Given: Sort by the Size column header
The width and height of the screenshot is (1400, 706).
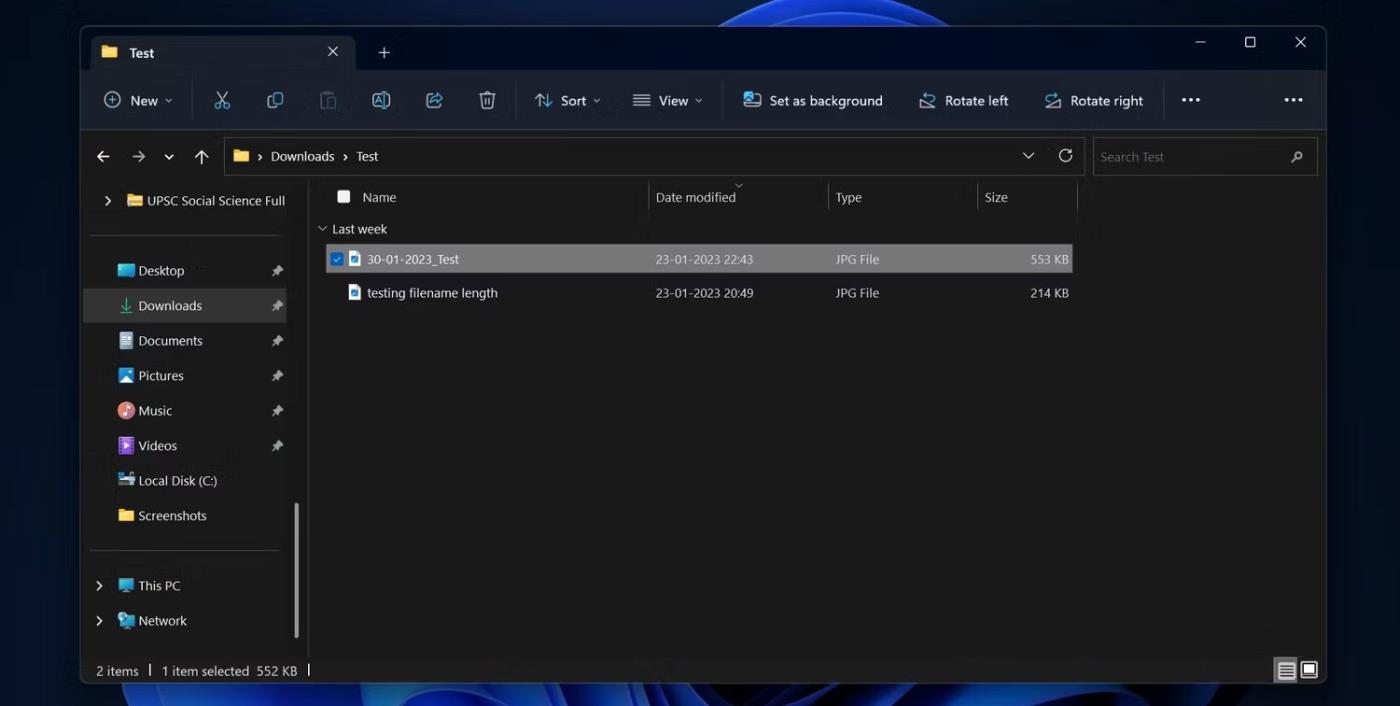Looking at the screenshot, I should click(x=996, y=197).
